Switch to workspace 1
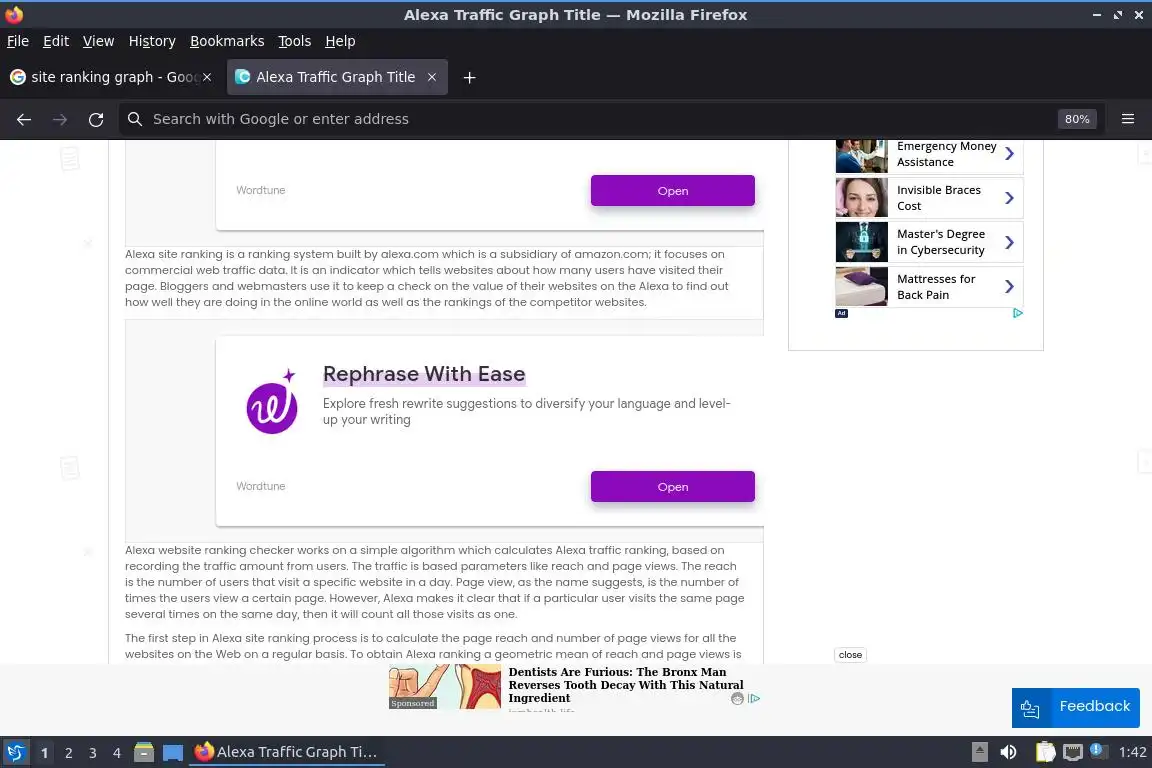The image size is (1152, 768). 45,753
